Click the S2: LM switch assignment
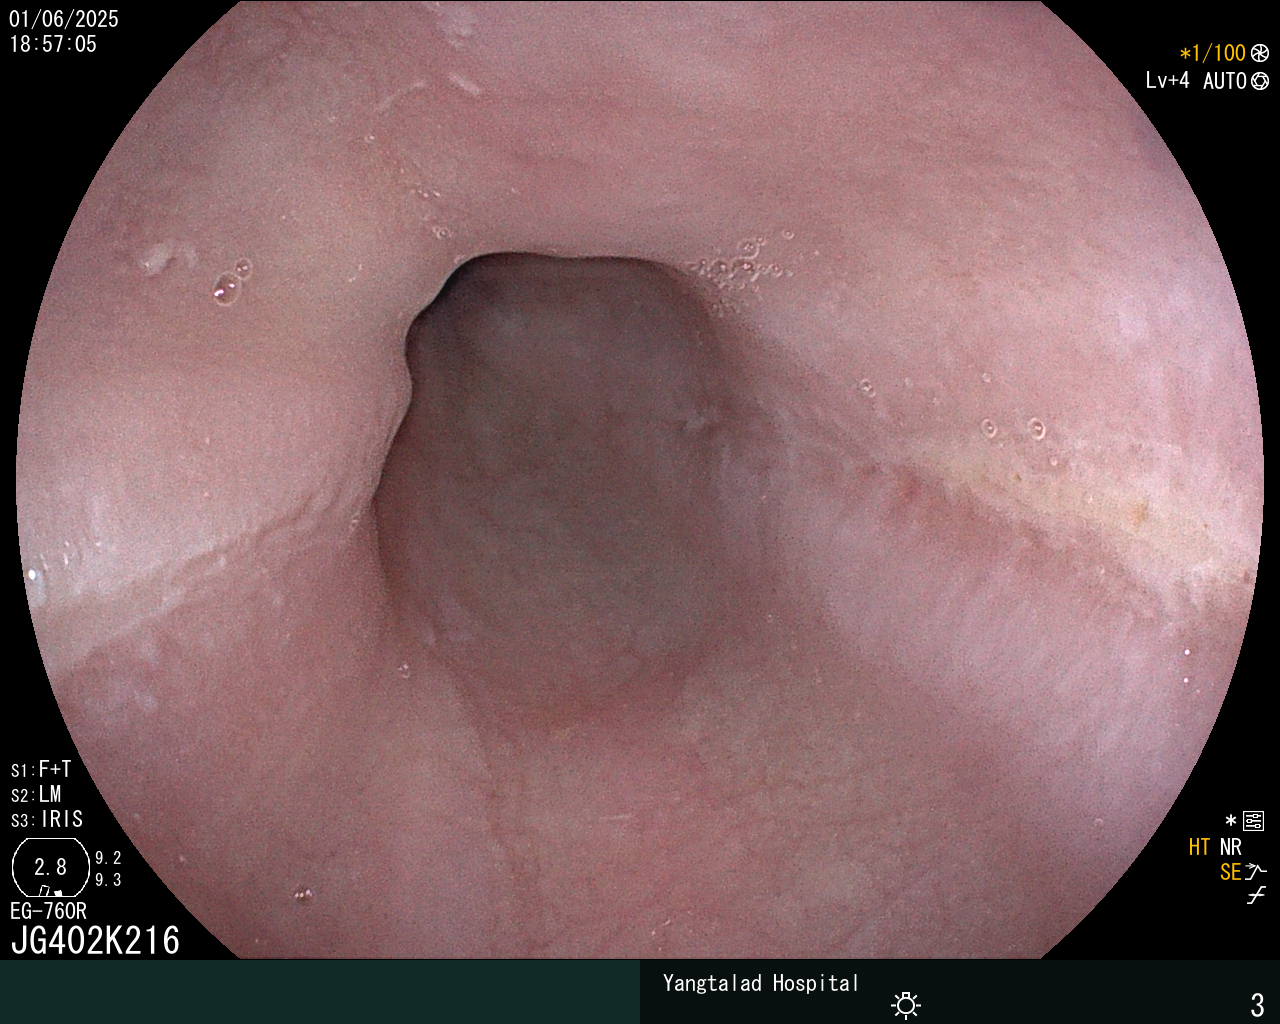The image size is (1280, 1024). (36, 795)
